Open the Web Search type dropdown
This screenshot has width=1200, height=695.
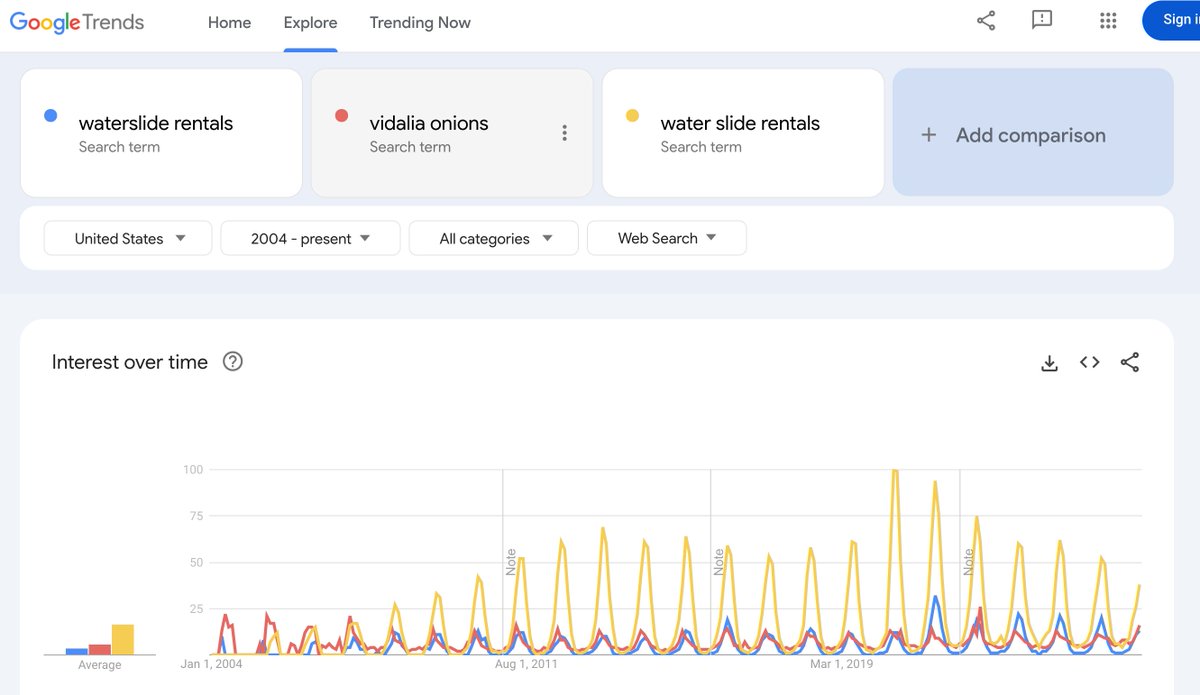tap(667, 238)
